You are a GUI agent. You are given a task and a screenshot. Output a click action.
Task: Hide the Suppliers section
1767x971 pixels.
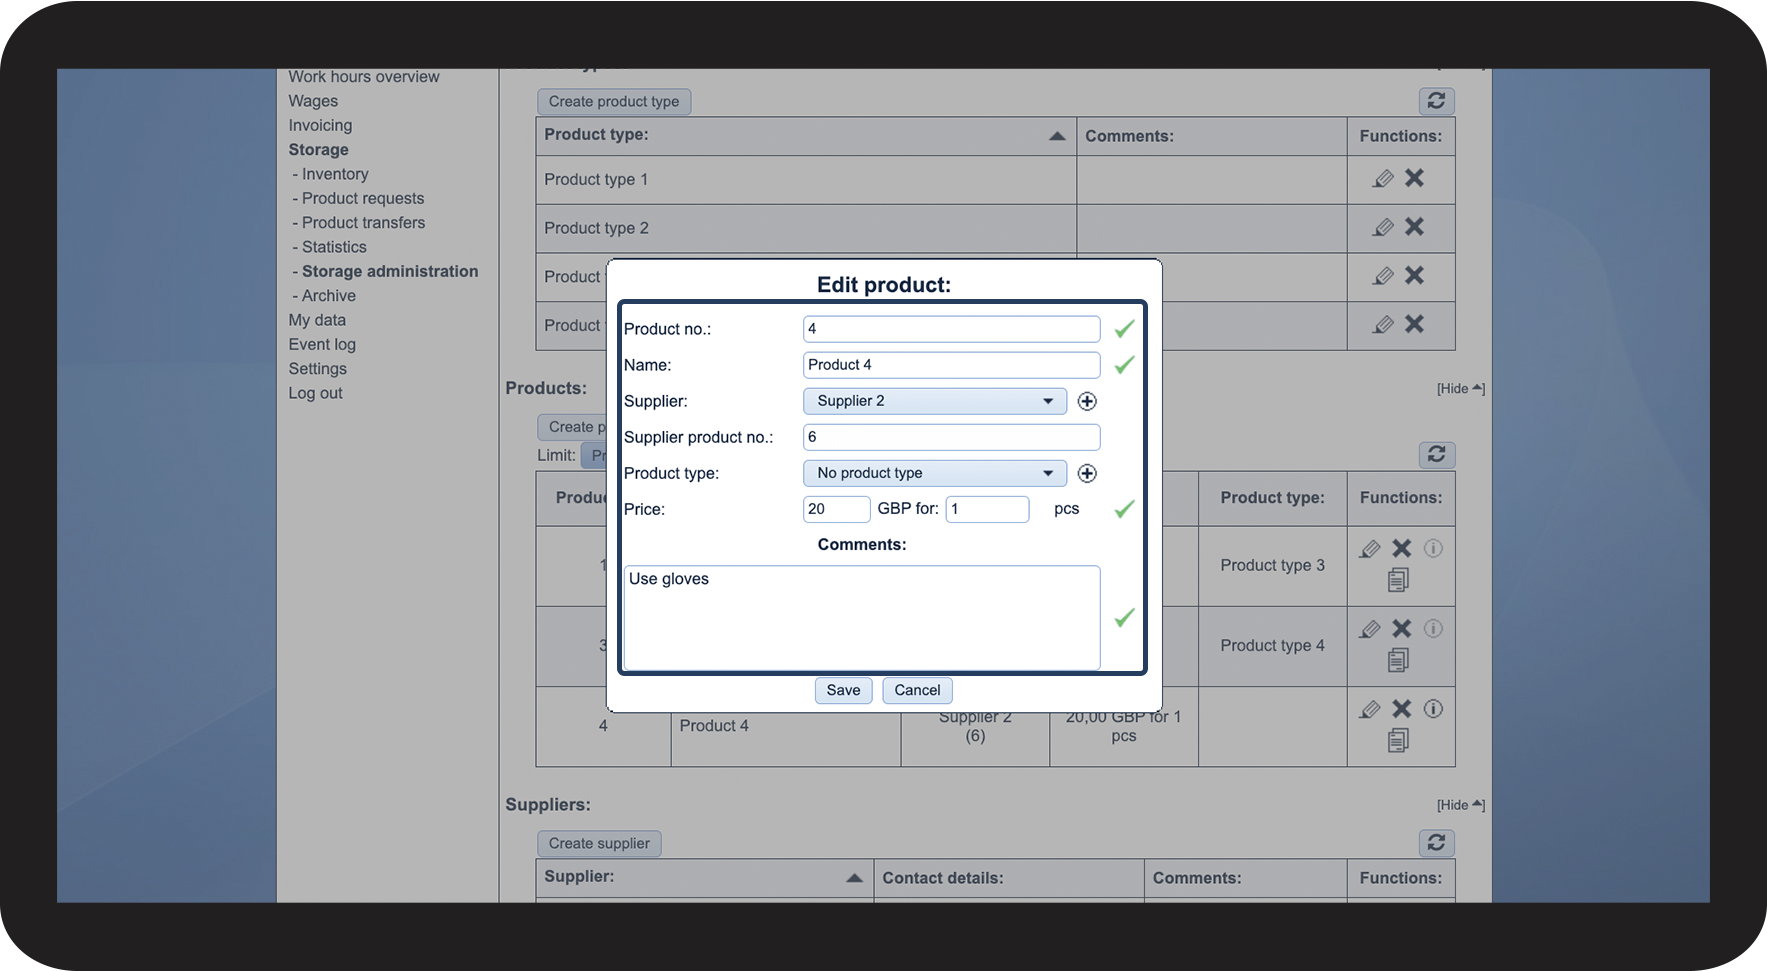point(1460,805)
